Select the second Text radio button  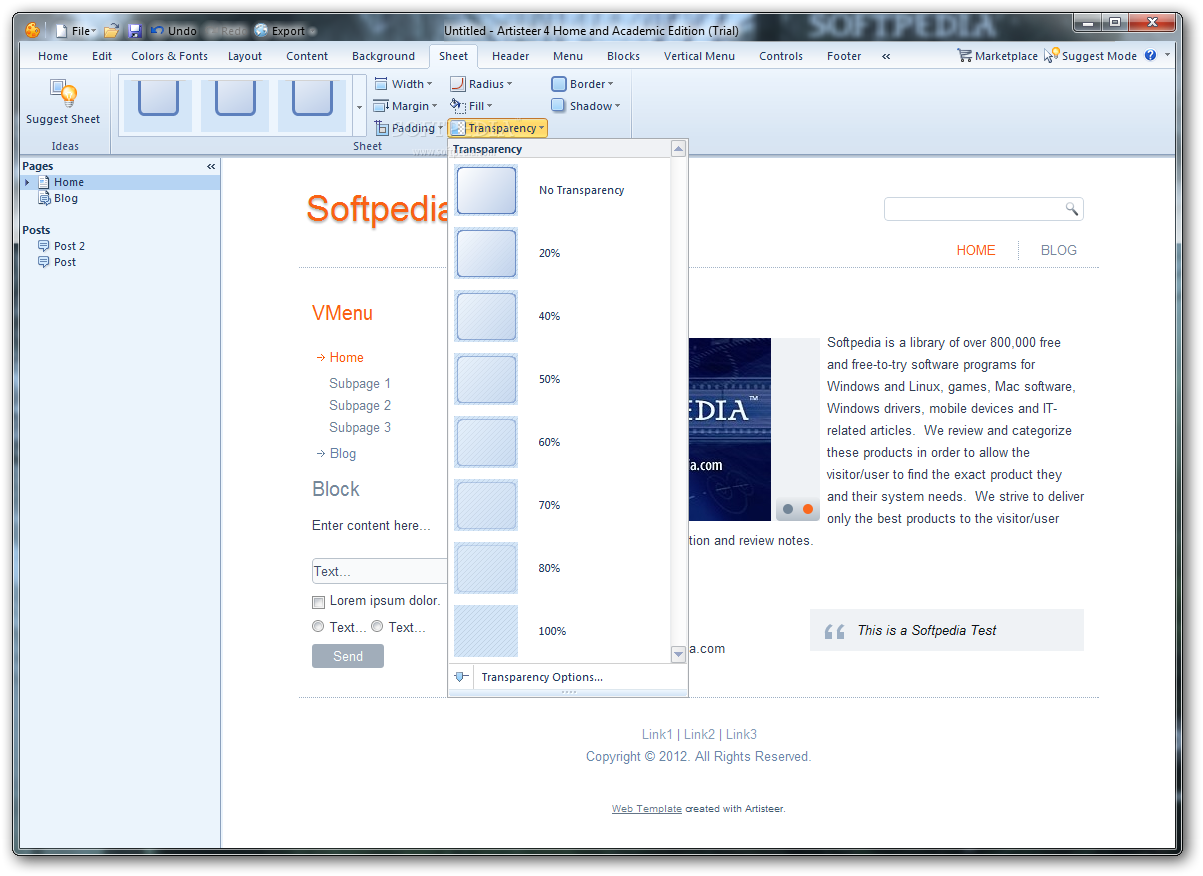tap(377, 627)
